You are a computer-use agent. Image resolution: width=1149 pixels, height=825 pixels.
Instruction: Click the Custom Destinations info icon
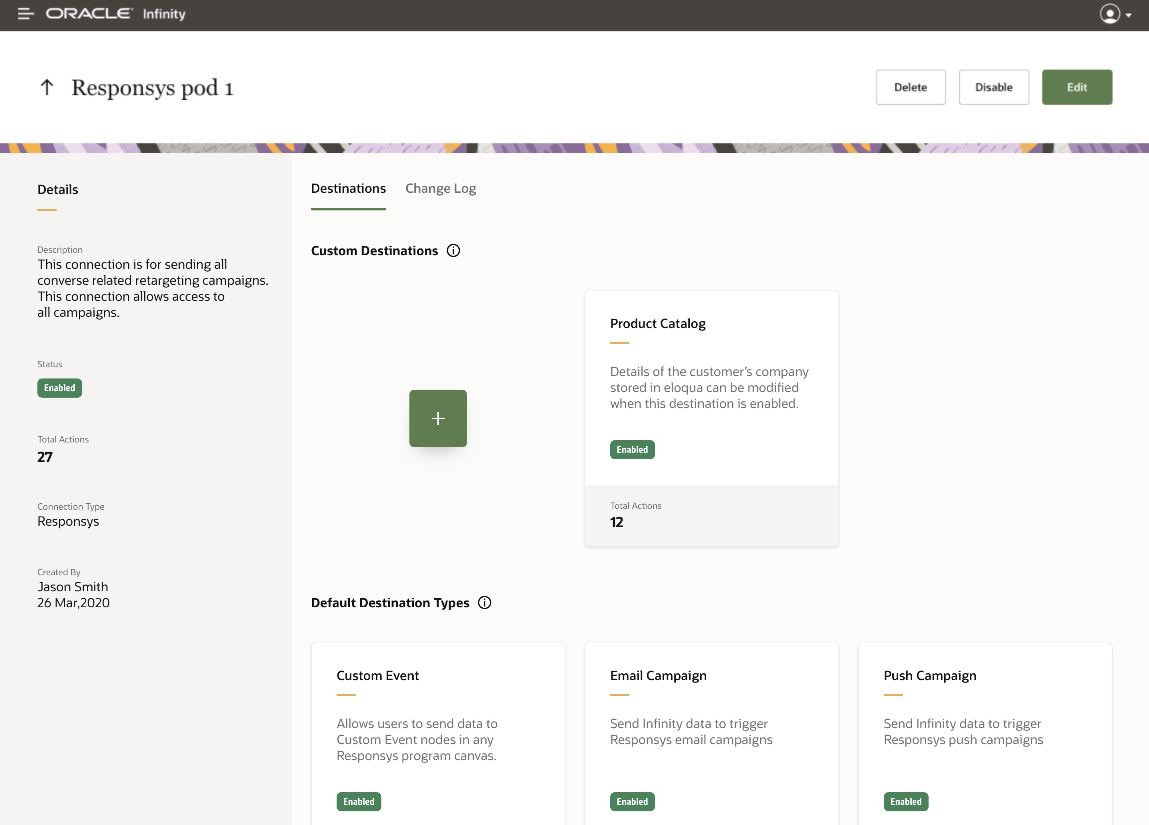click(453, 251)
